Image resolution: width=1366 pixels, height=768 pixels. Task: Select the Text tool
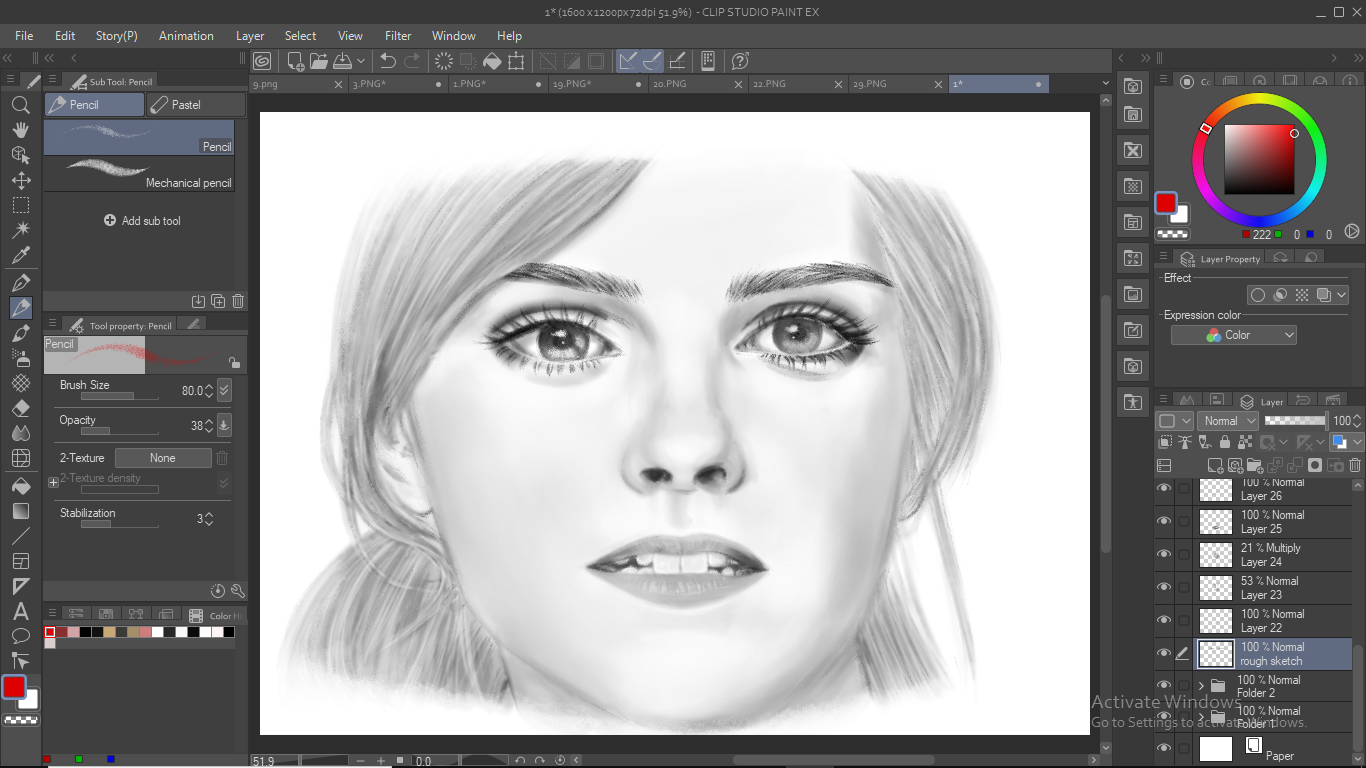click(20, 612)
